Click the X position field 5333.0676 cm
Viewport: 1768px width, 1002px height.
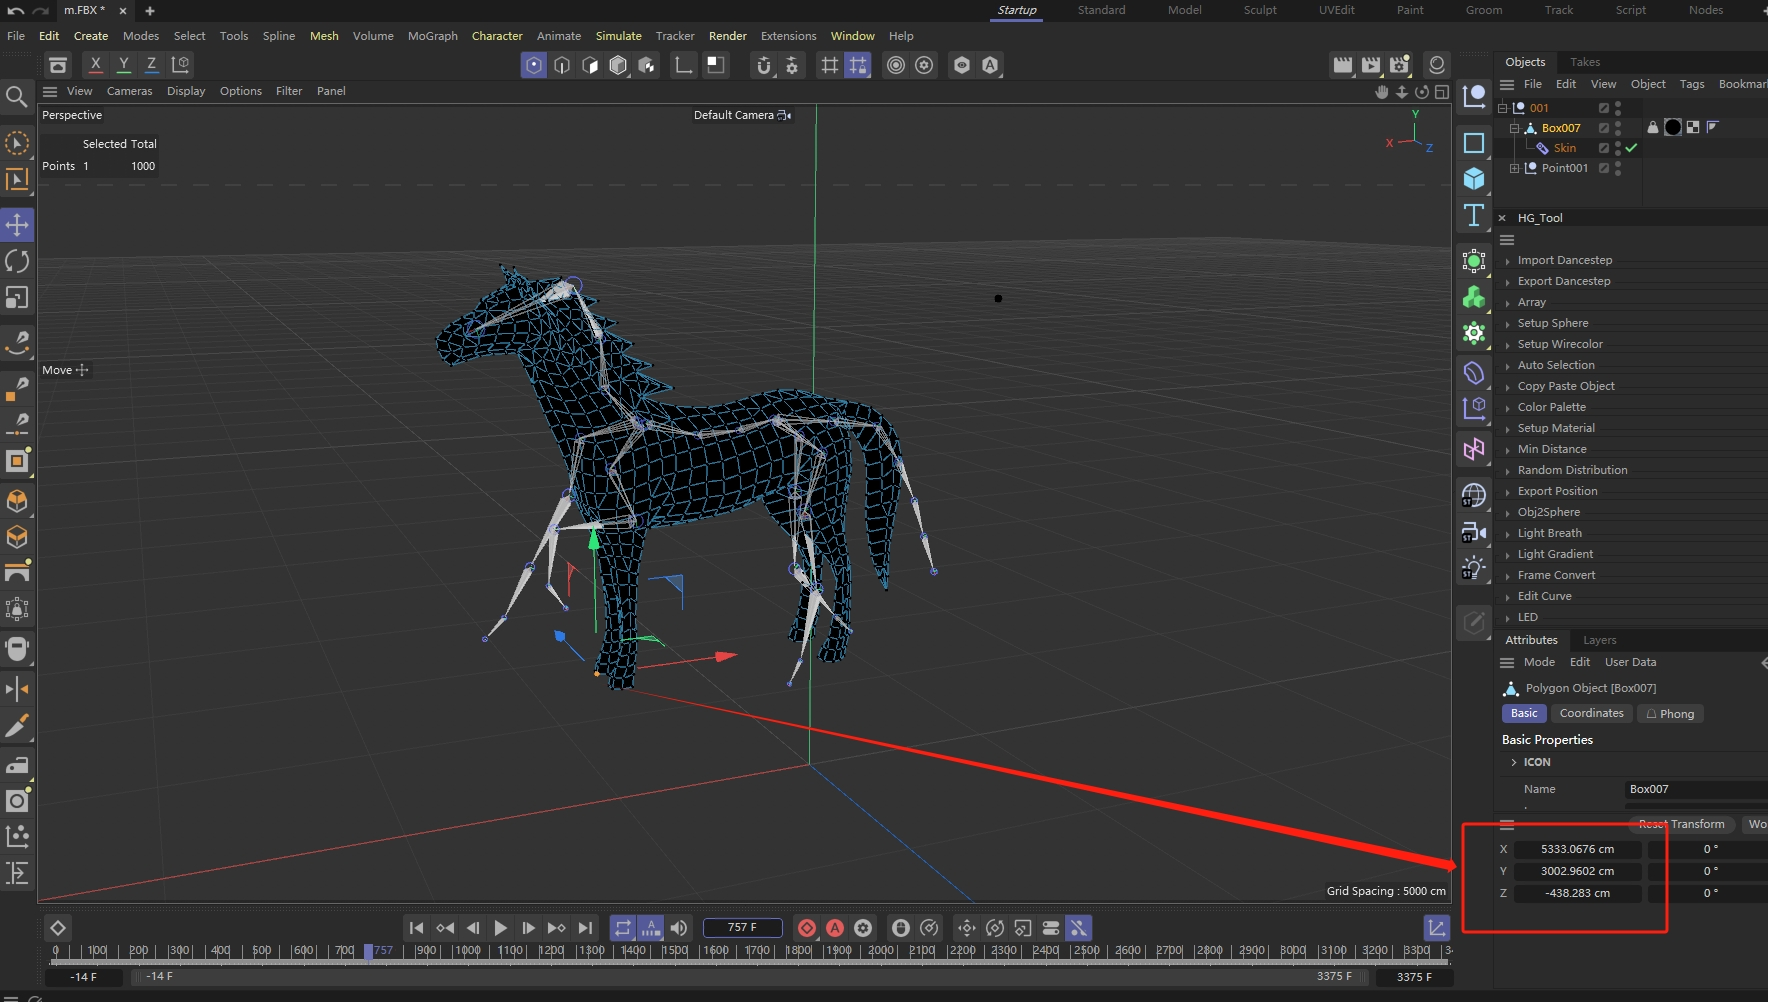point(1577,849)
